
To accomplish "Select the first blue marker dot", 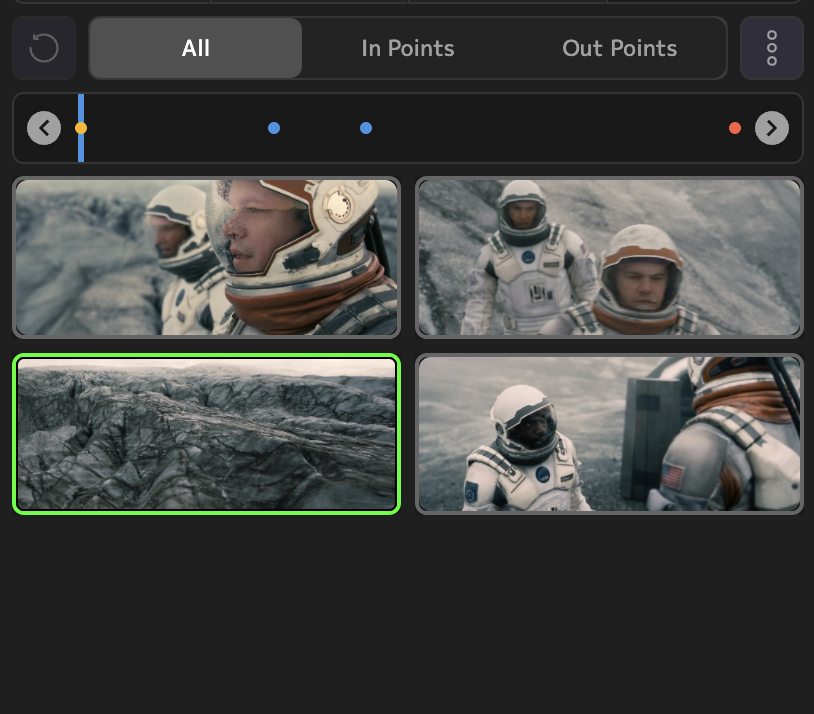I will pos(274,128).
